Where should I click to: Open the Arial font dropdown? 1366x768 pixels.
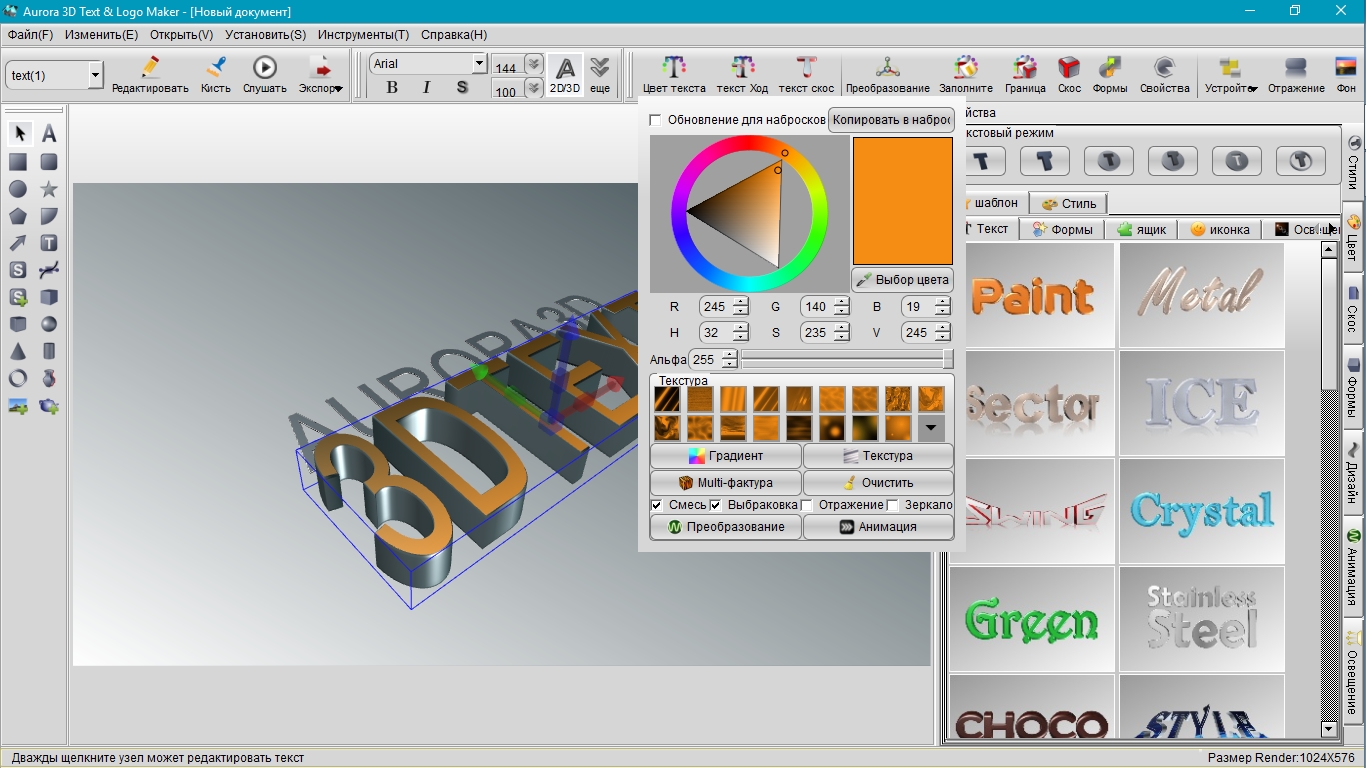pyautogui.click(x=479, y=64)
